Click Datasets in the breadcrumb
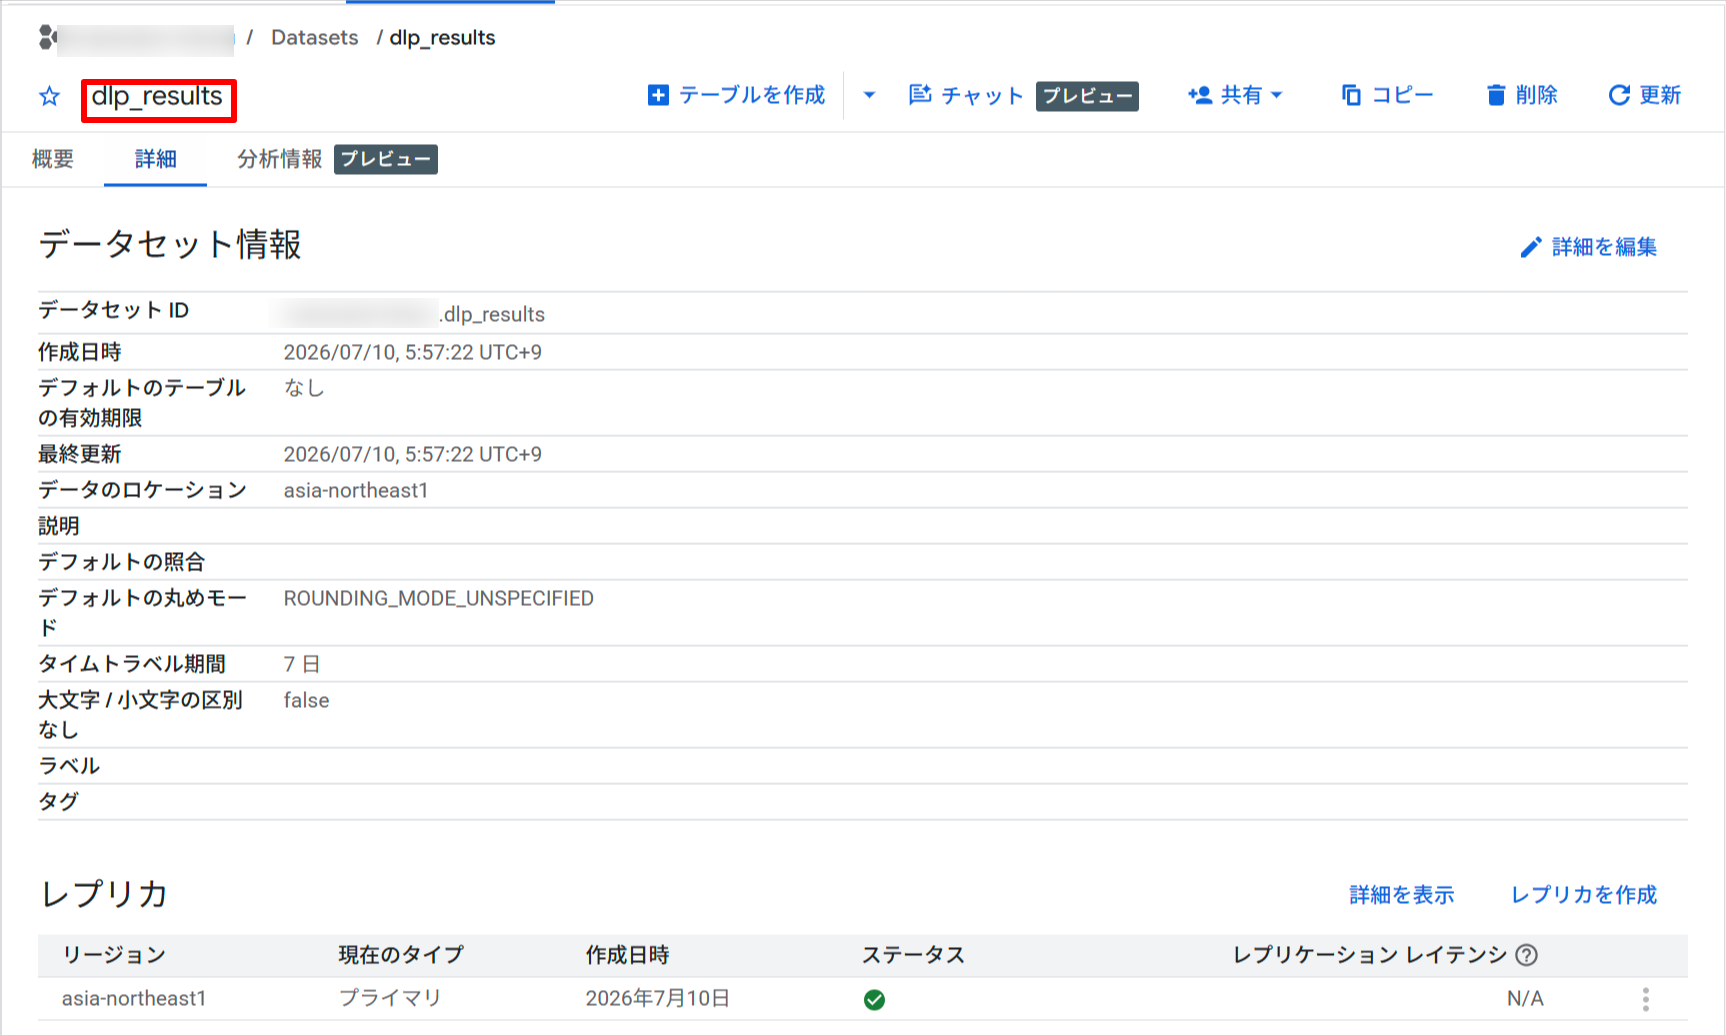 click(x=315, y=38)
